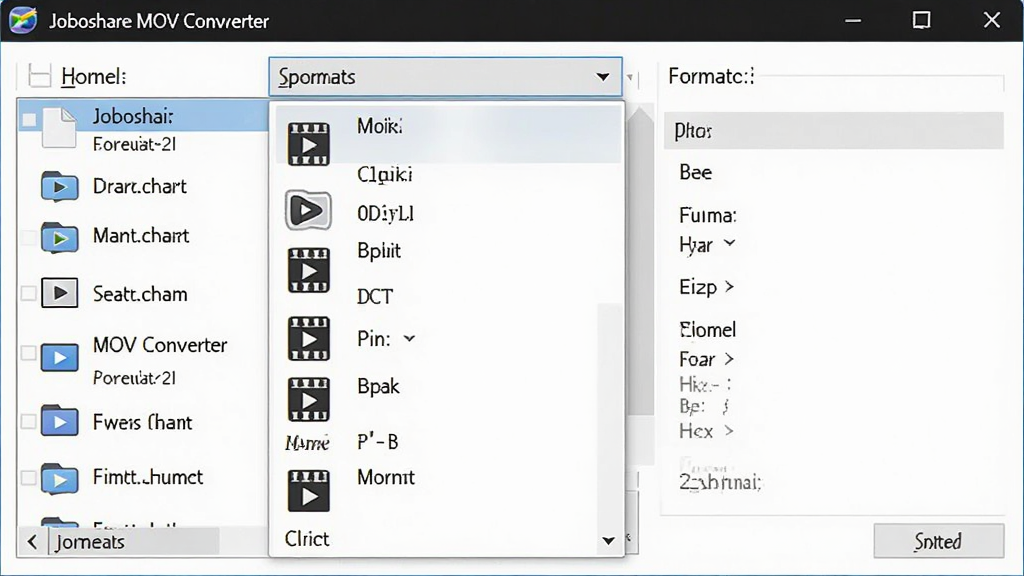Select 0DiyLl in the format list
Image resolution: width=1024 pixels, height=576 pixels.
click(x=385, y=214)
